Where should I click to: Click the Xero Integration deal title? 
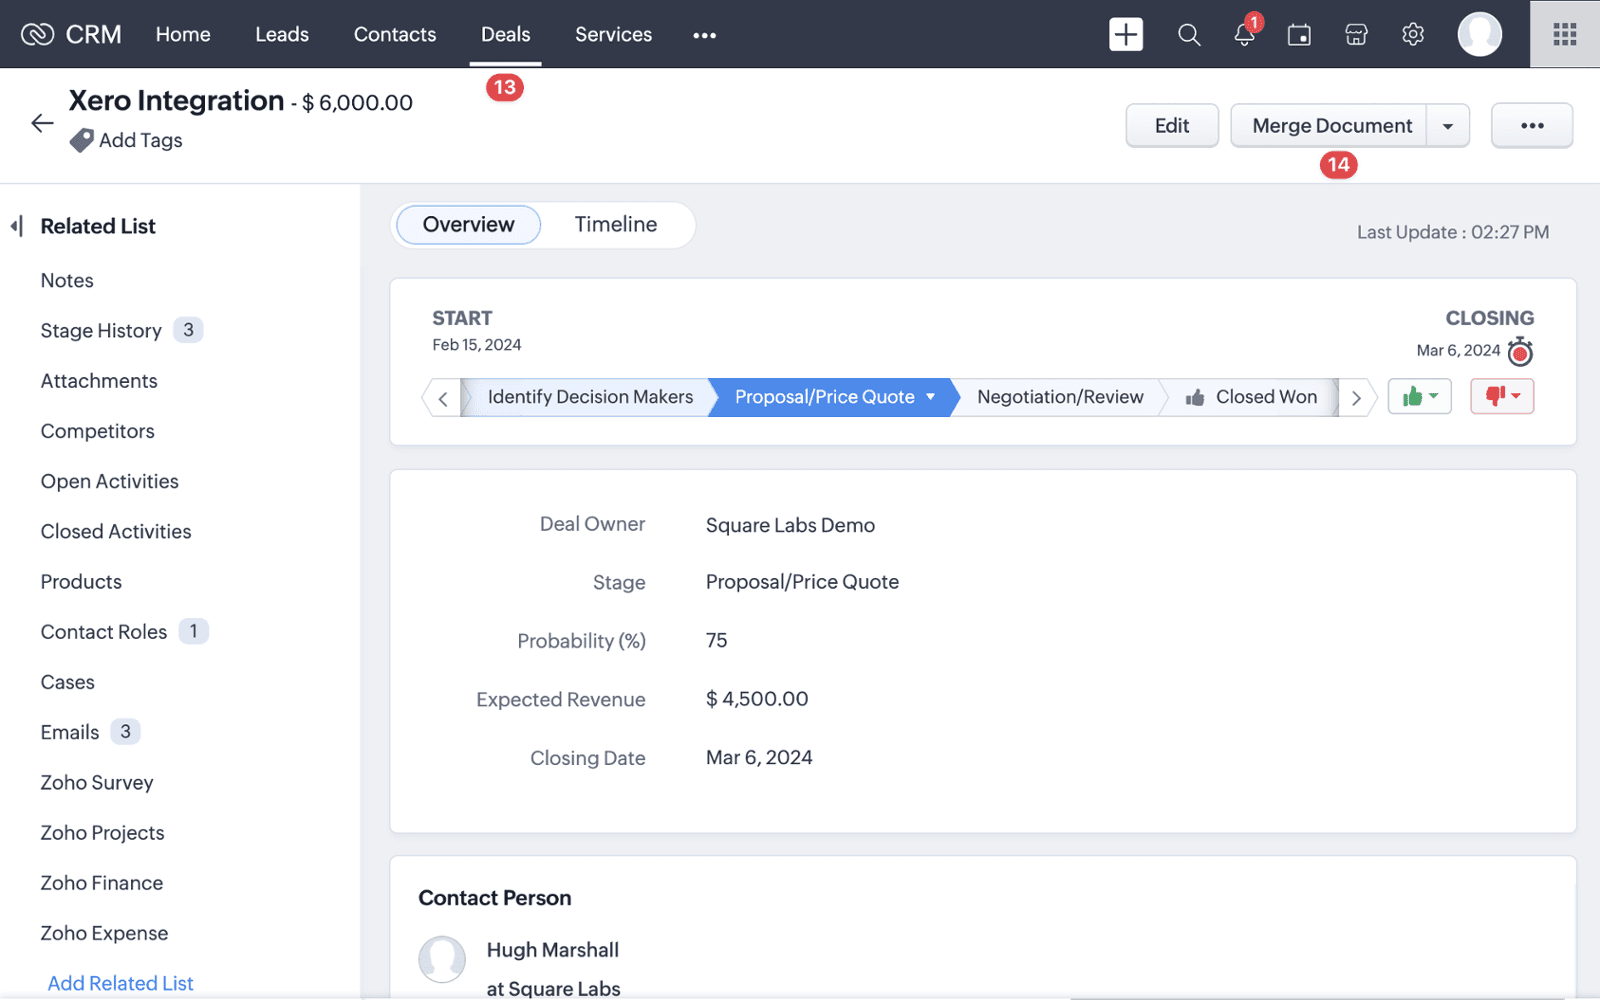[176, 101]
